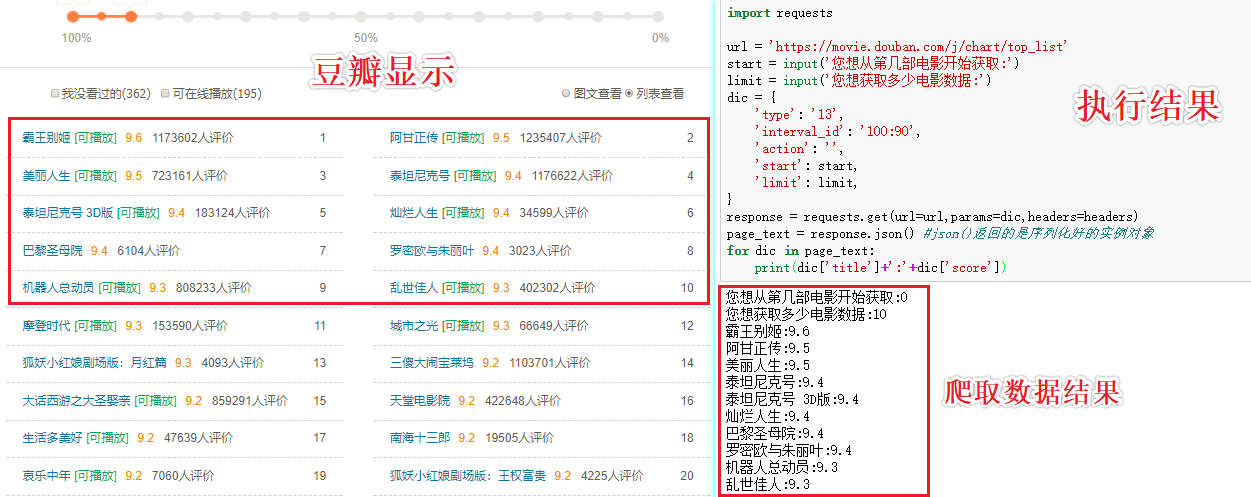The width and height of the screenshot is (1251, 497).
Task: Click [可播放] next to 泰坦尼克号 3D版
Action: tap(138, 213)
